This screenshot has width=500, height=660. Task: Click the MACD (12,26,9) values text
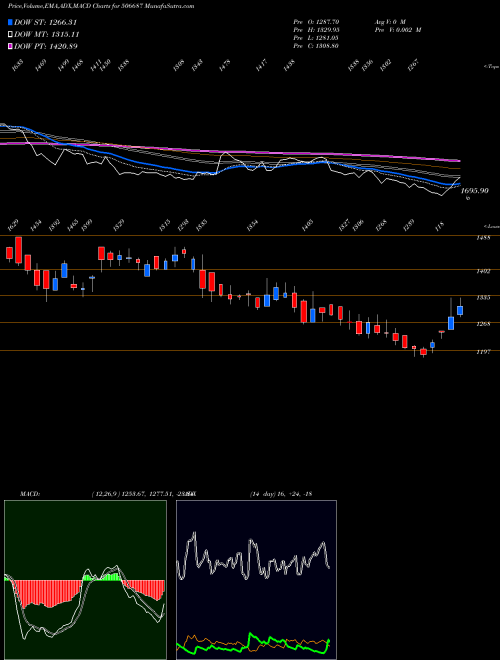click(143, 494)
